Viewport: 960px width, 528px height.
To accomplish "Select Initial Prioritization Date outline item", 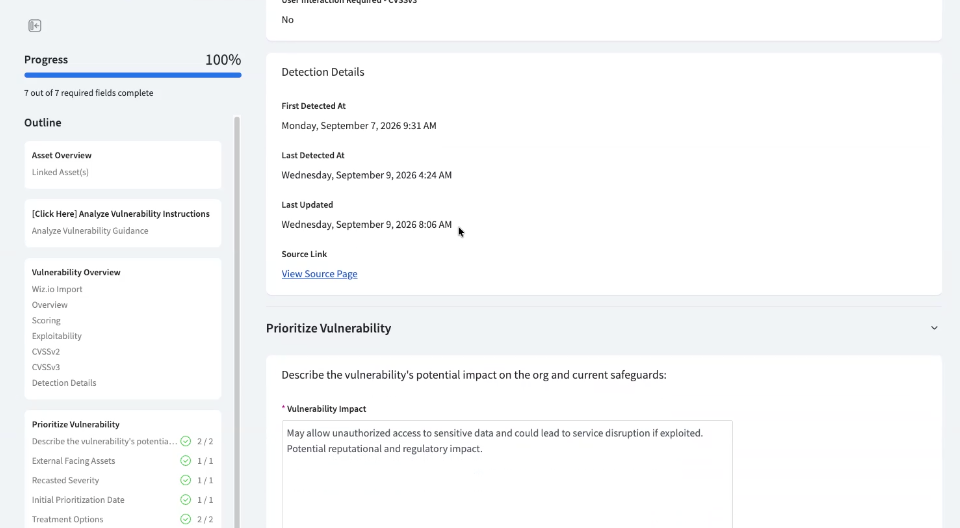I will pos(78,500).
